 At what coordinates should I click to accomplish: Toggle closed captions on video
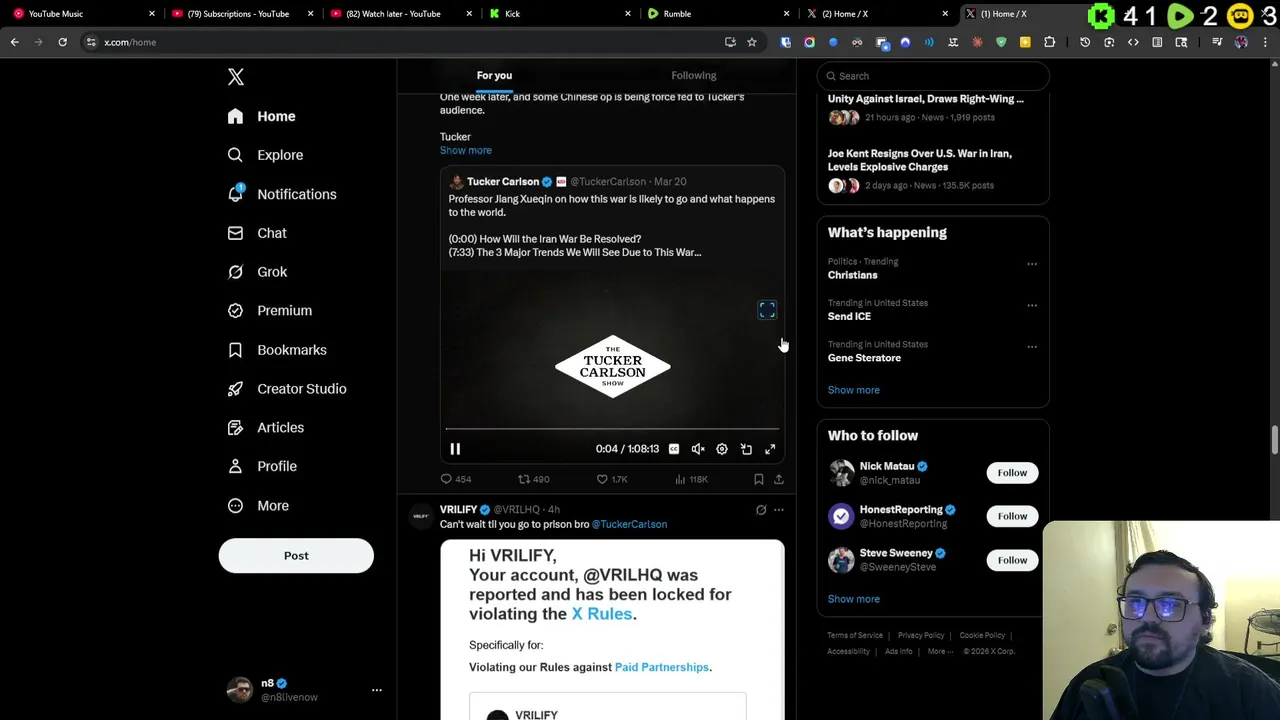(x=674, y=449)
